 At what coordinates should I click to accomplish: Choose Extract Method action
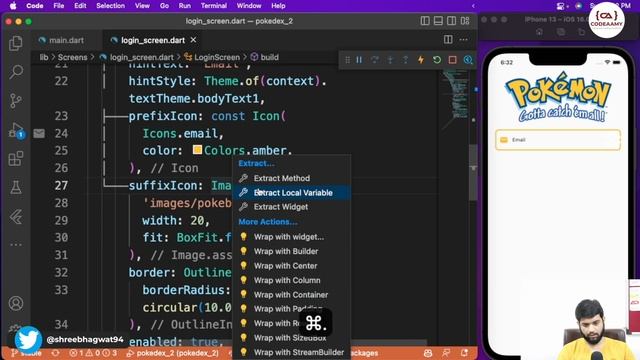tap(291, 178)
